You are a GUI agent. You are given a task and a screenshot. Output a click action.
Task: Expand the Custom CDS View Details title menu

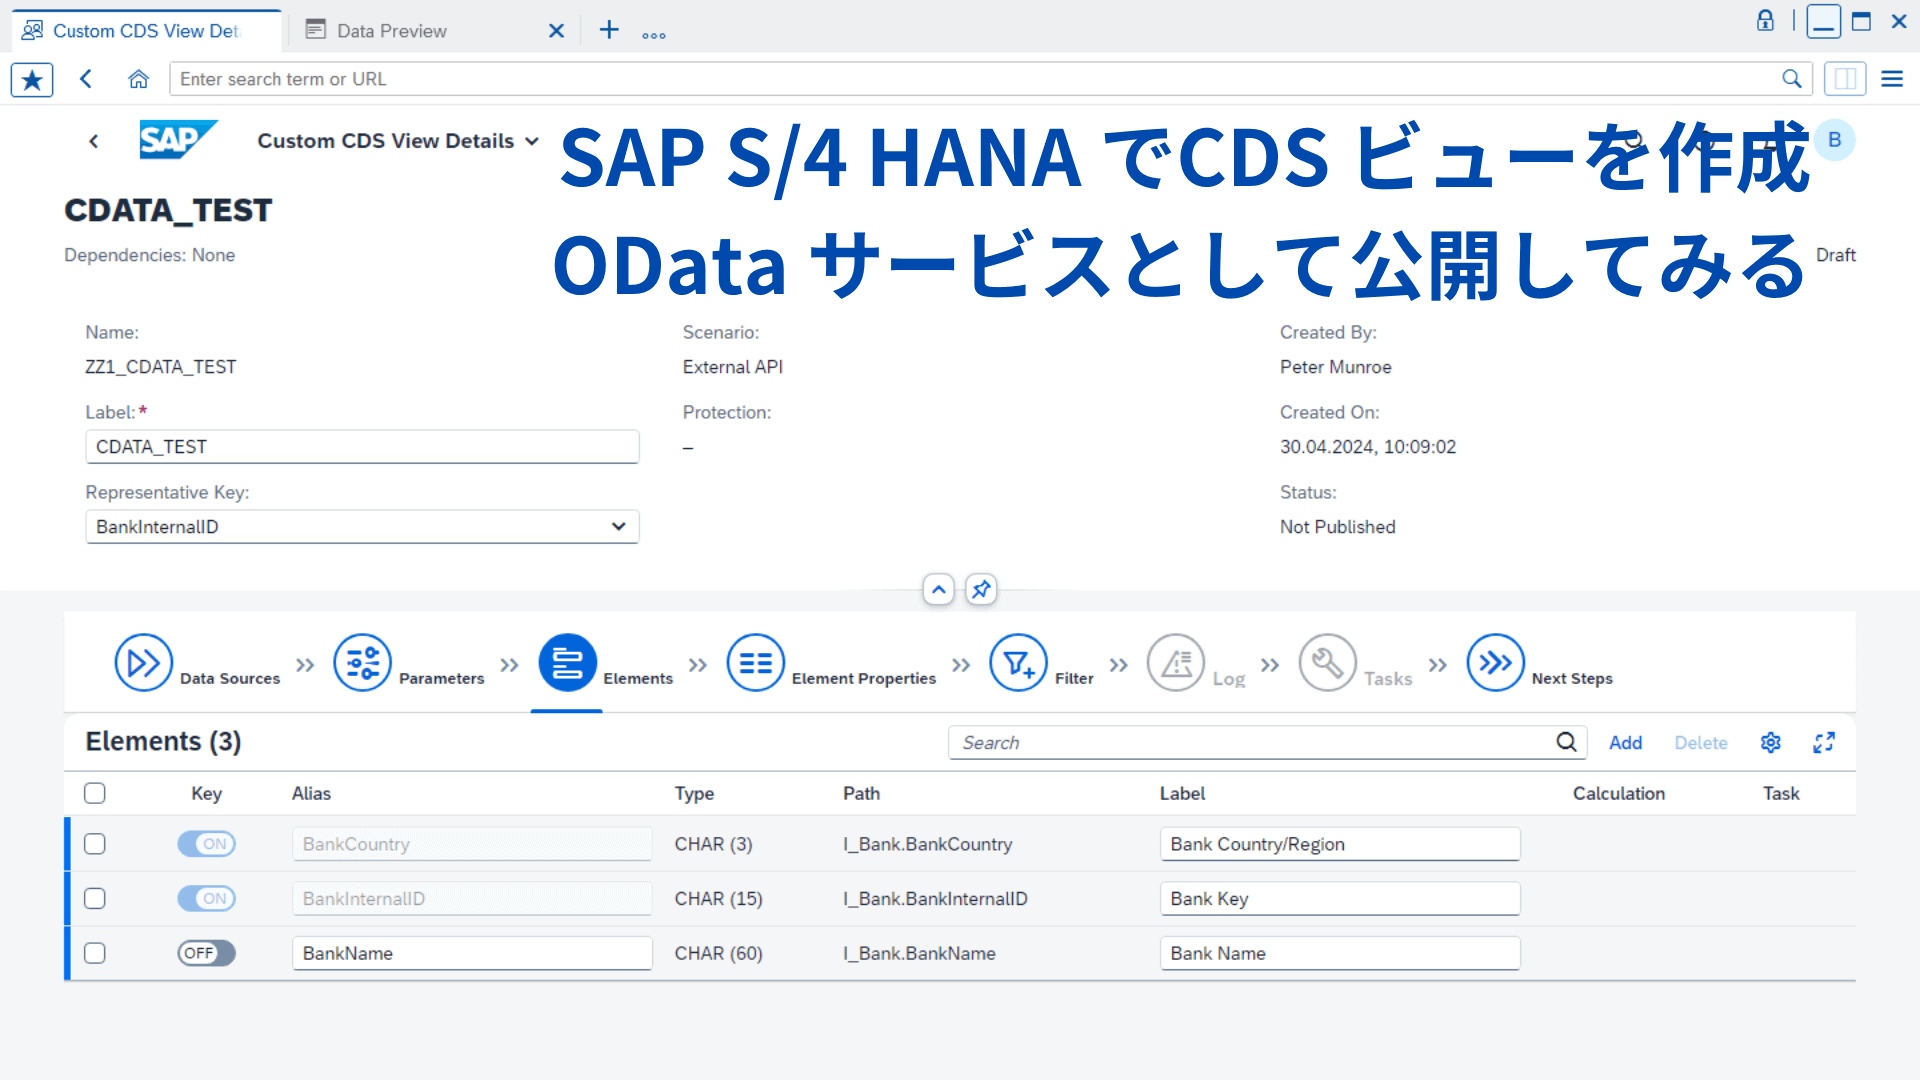click(531, 140)
